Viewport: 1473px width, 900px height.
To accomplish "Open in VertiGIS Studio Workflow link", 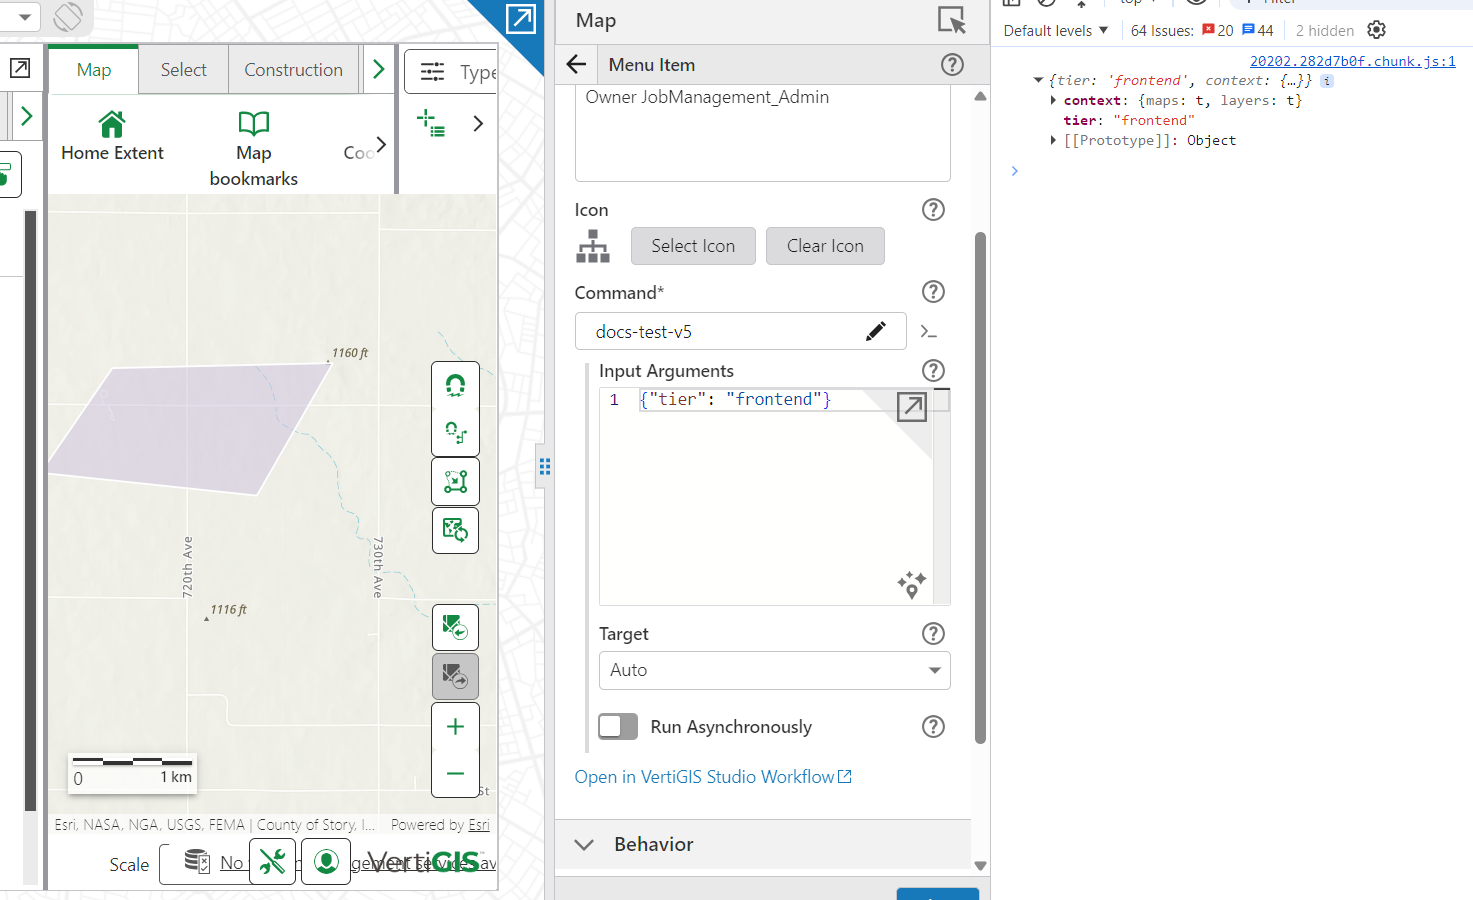I will pyautogui.click(x=713, y=777).
